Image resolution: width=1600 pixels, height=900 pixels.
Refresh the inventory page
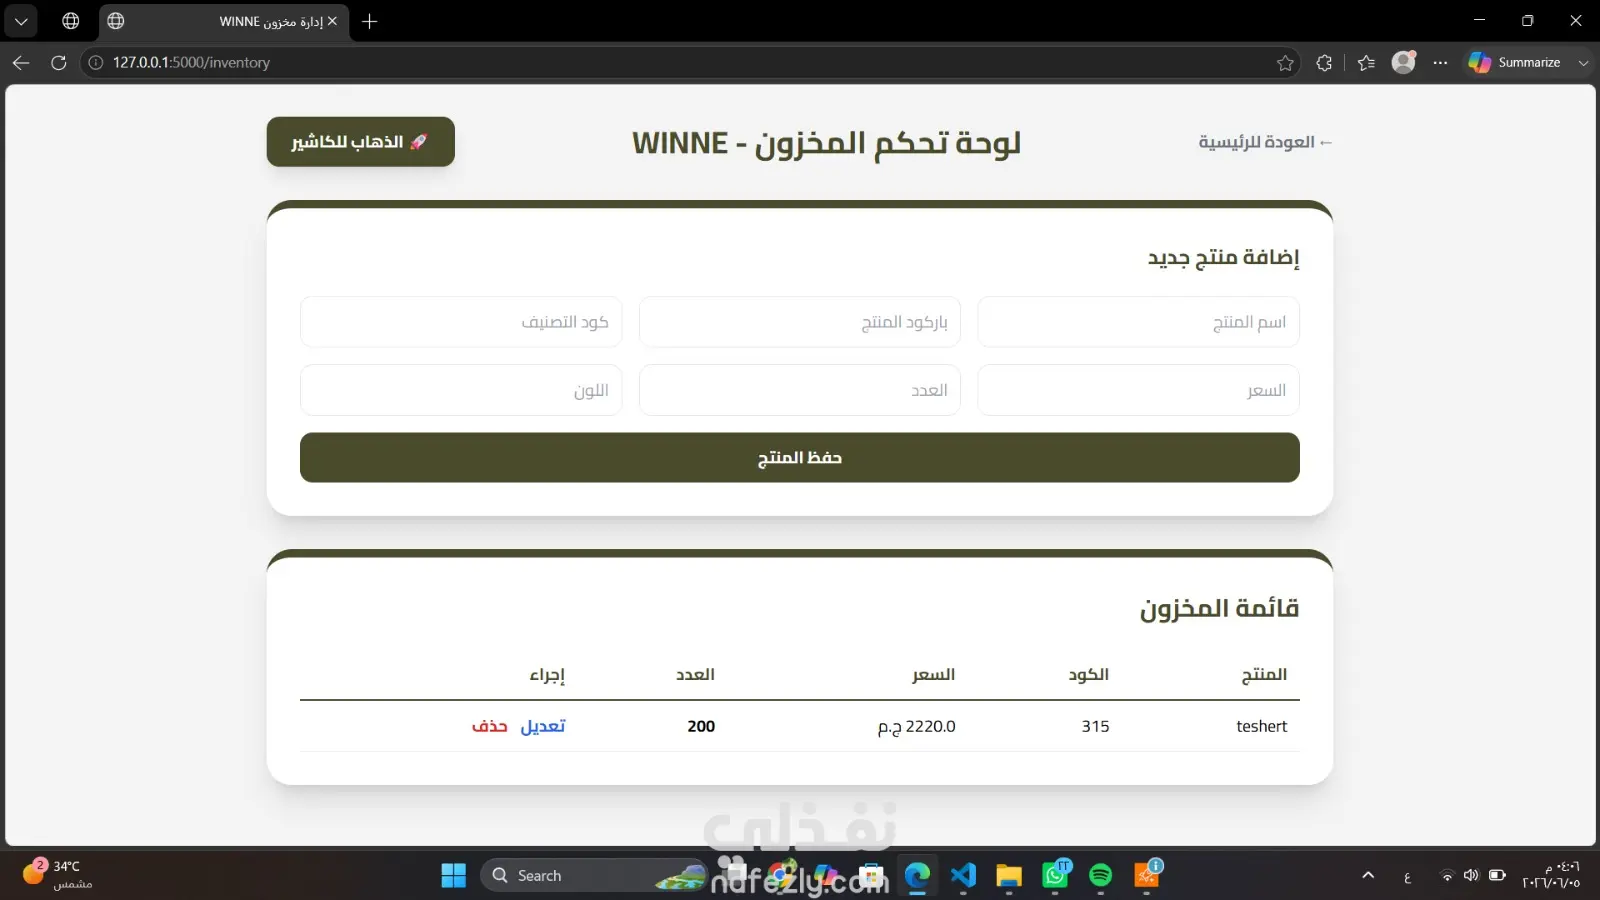(59, 62)
